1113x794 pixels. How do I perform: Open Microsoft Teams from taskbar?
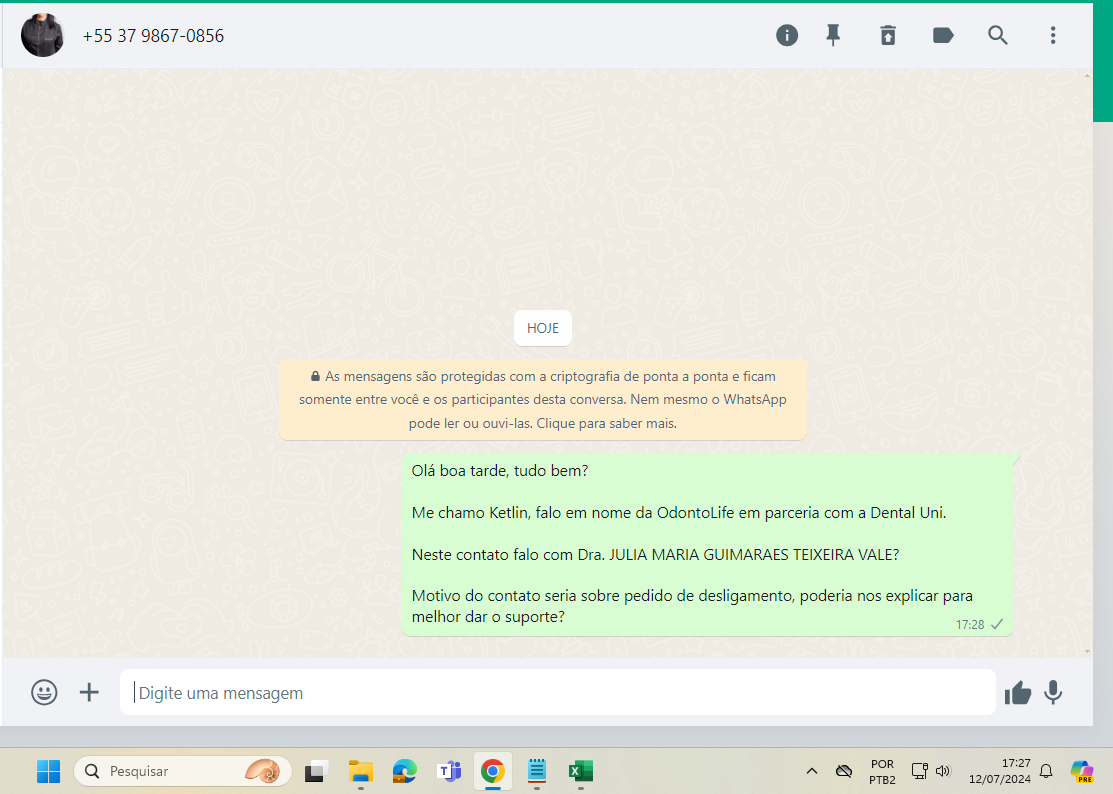coord(449,771)
